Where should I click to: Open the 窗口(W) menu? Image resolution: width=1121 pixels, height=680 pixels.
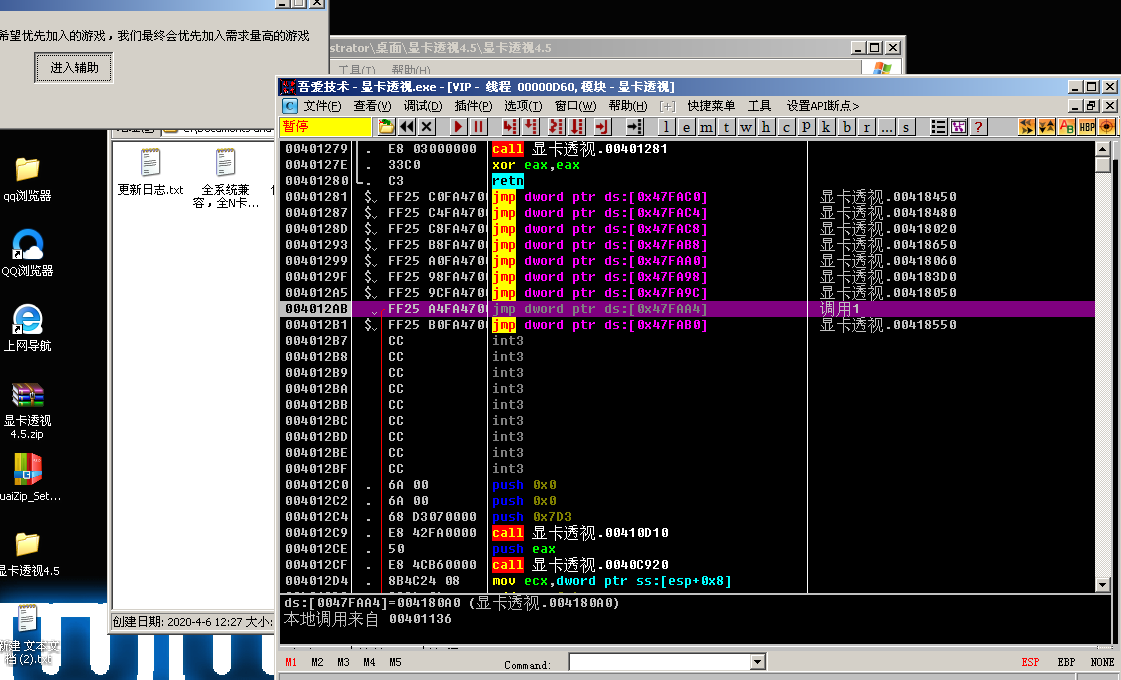575,106
